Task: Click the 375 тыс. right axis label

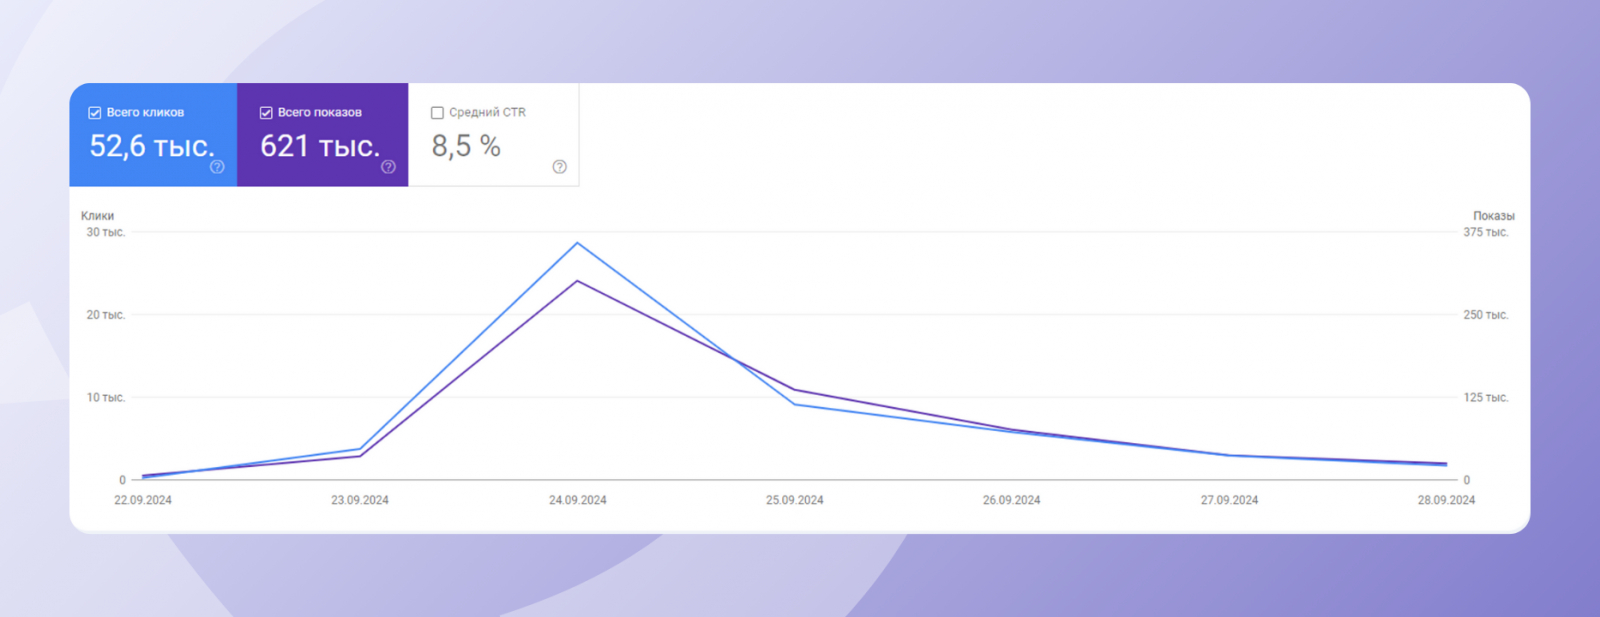Action: 1485,232
